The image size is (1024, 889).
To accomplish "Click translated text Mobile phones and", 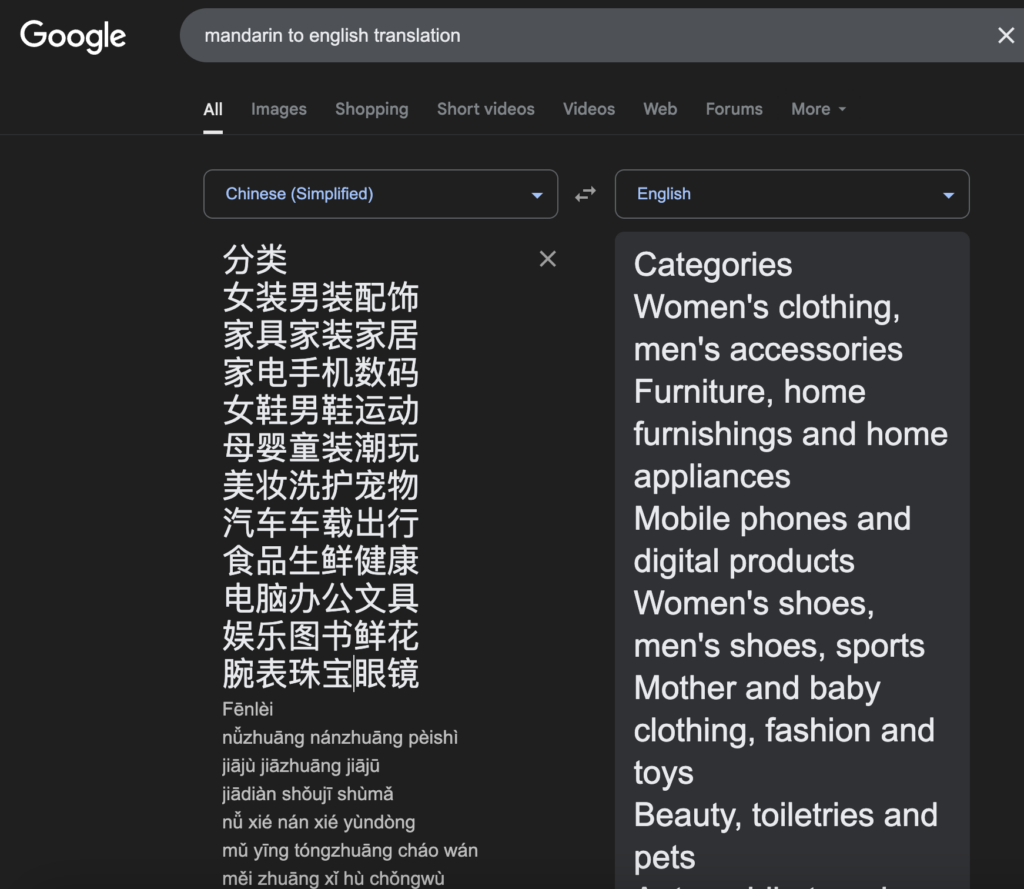I will point(773,519).
